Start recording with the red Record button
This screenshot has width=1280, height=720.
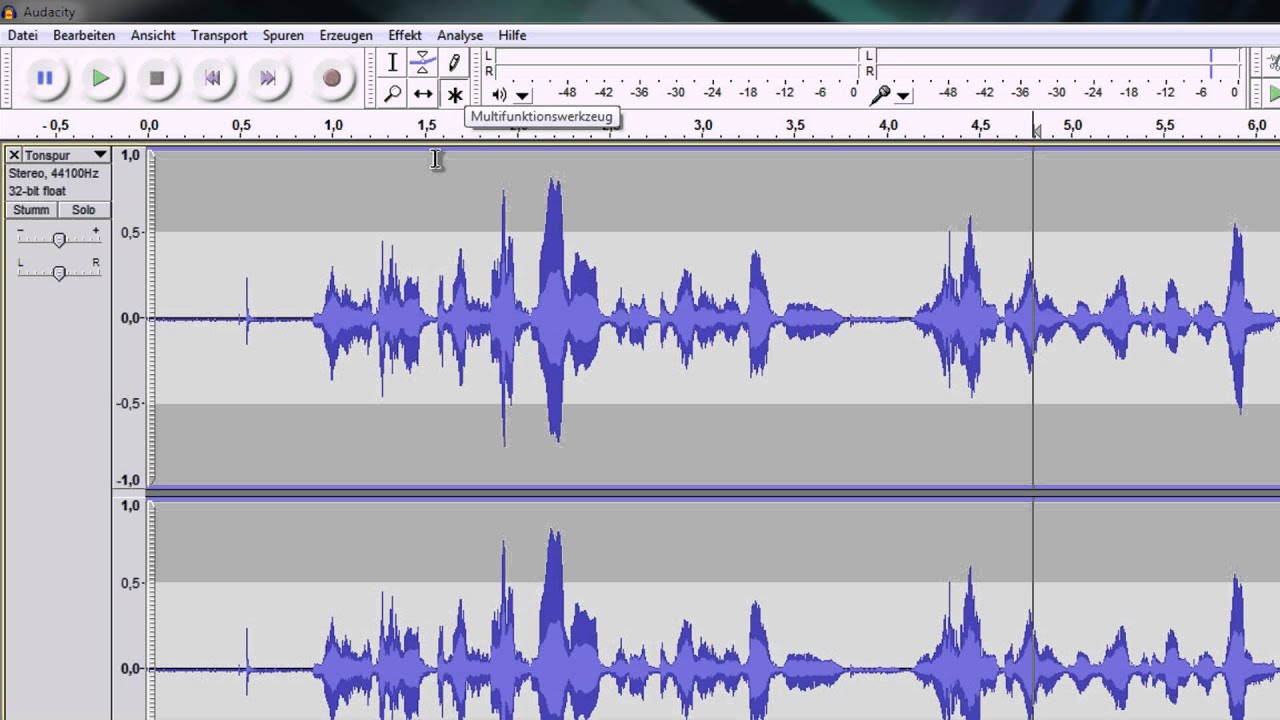coord(332,78)
